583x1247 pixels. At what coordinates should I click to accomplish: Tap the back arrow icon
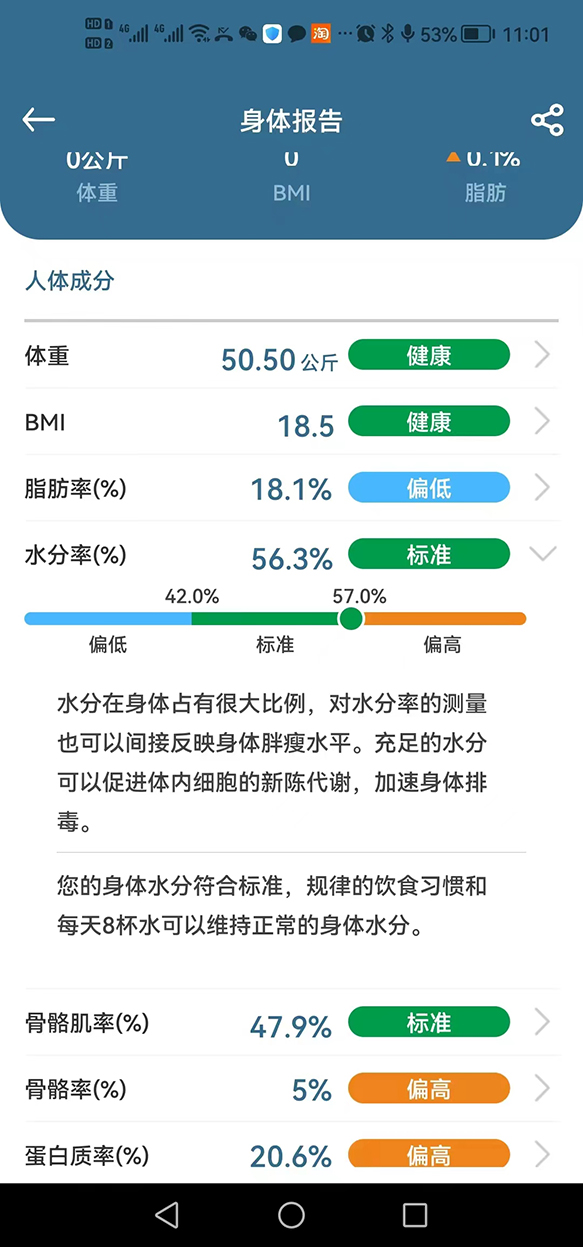[38, 120]
